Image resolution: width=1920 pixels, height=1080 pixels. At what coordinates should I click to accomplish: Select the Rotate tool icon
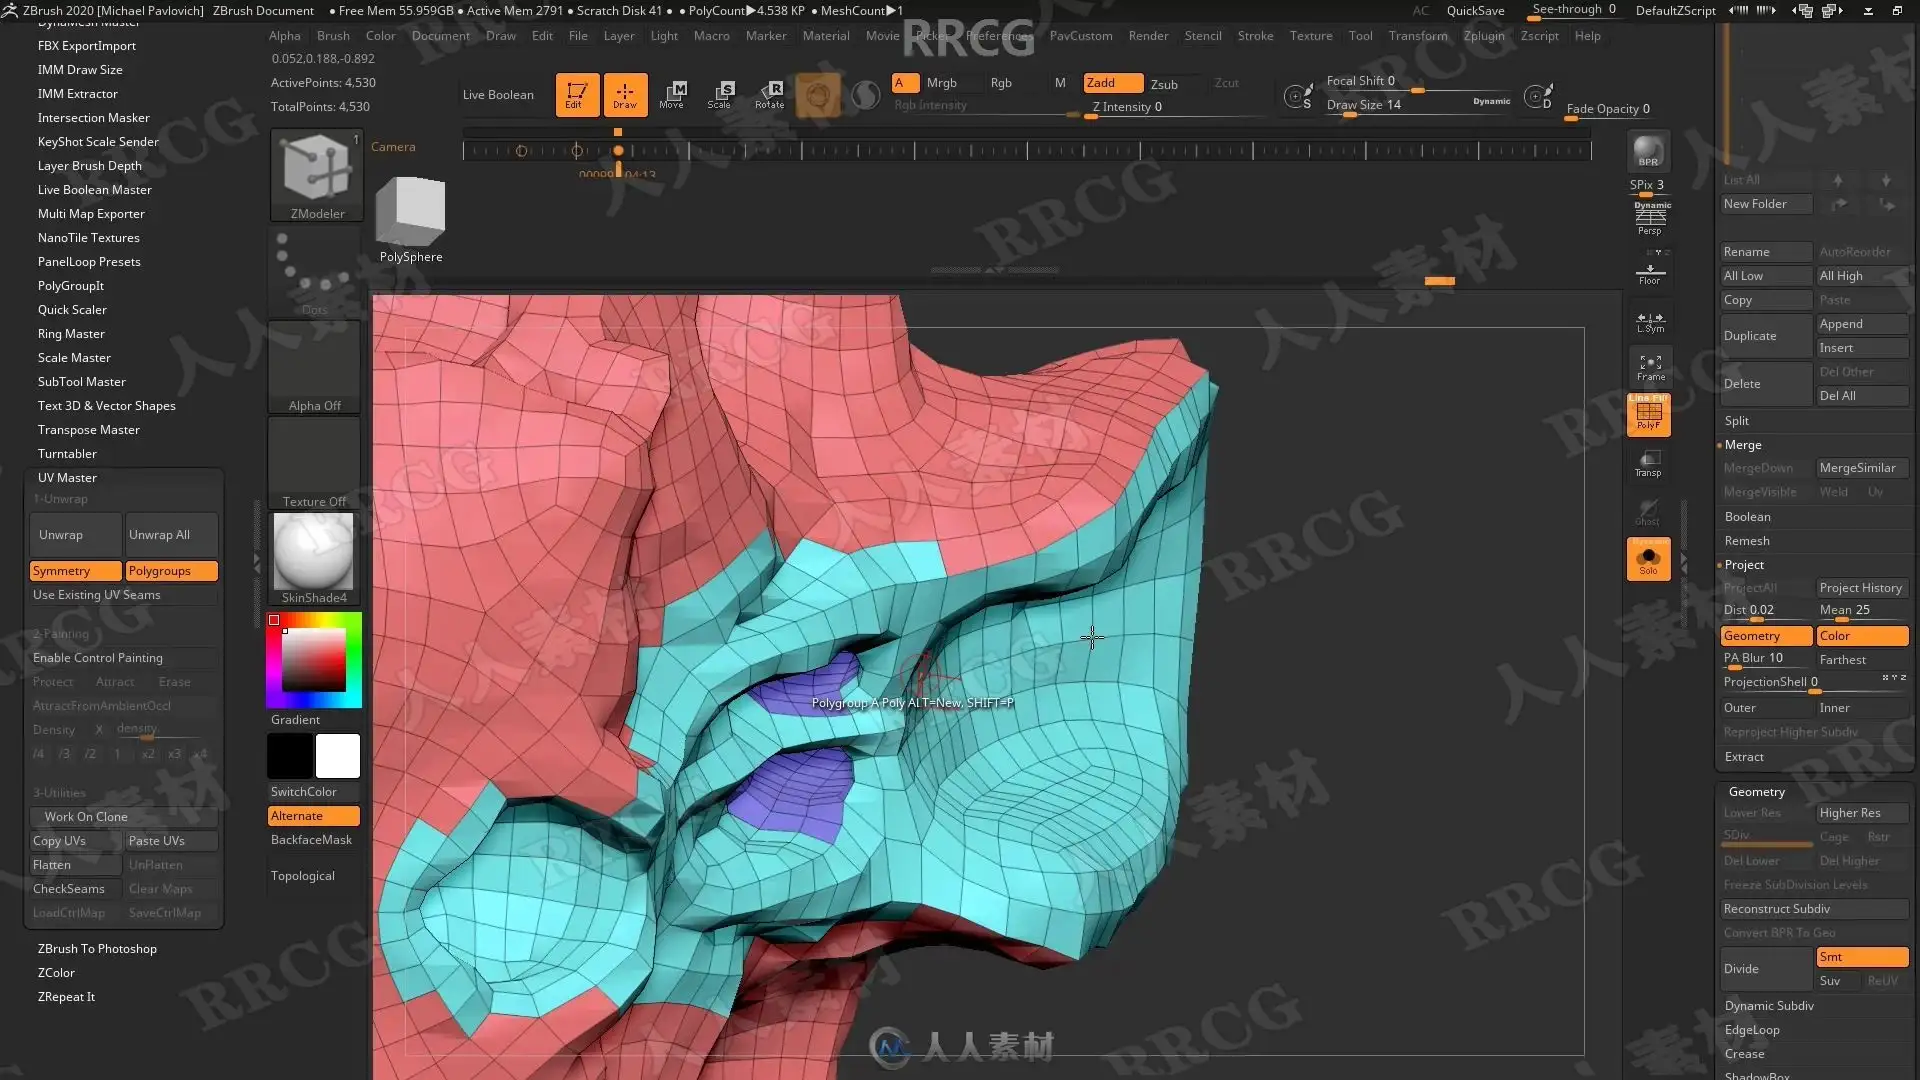(769, 94)
